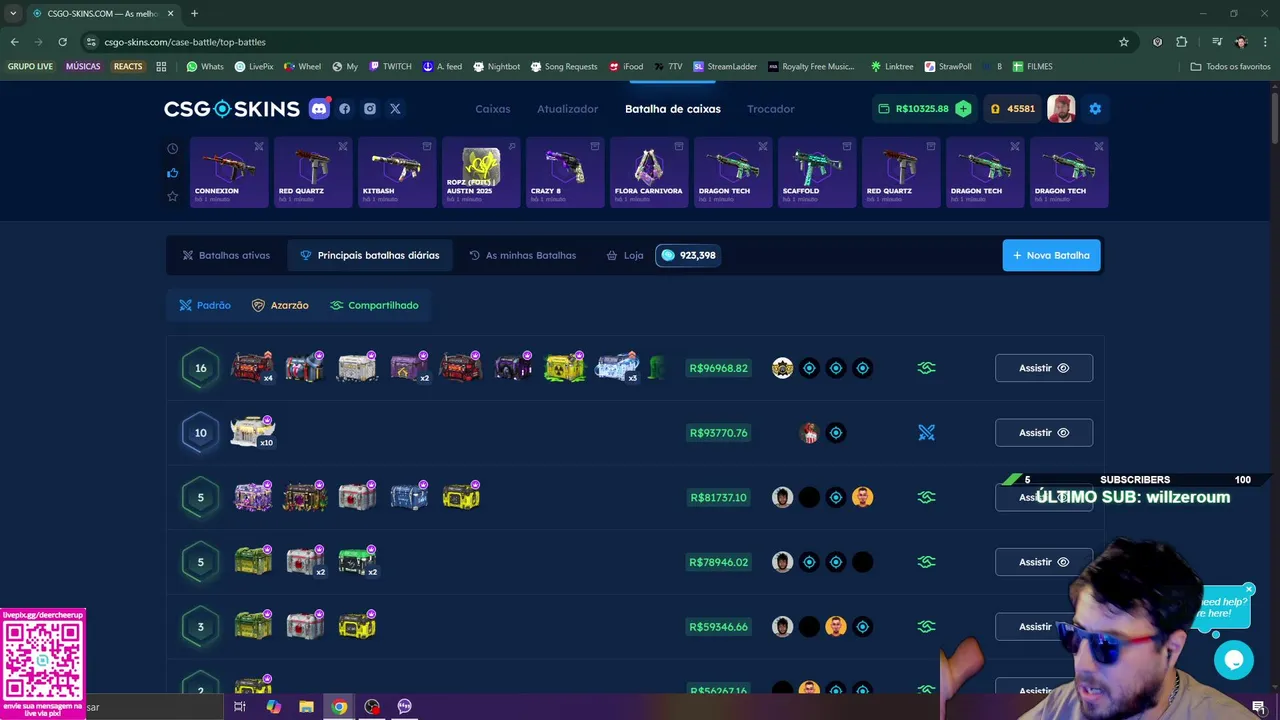Open the MÚSICAS bookmark folder
Screen dimensions: 1280x720
pyautogui.click(x=83, y=67)
